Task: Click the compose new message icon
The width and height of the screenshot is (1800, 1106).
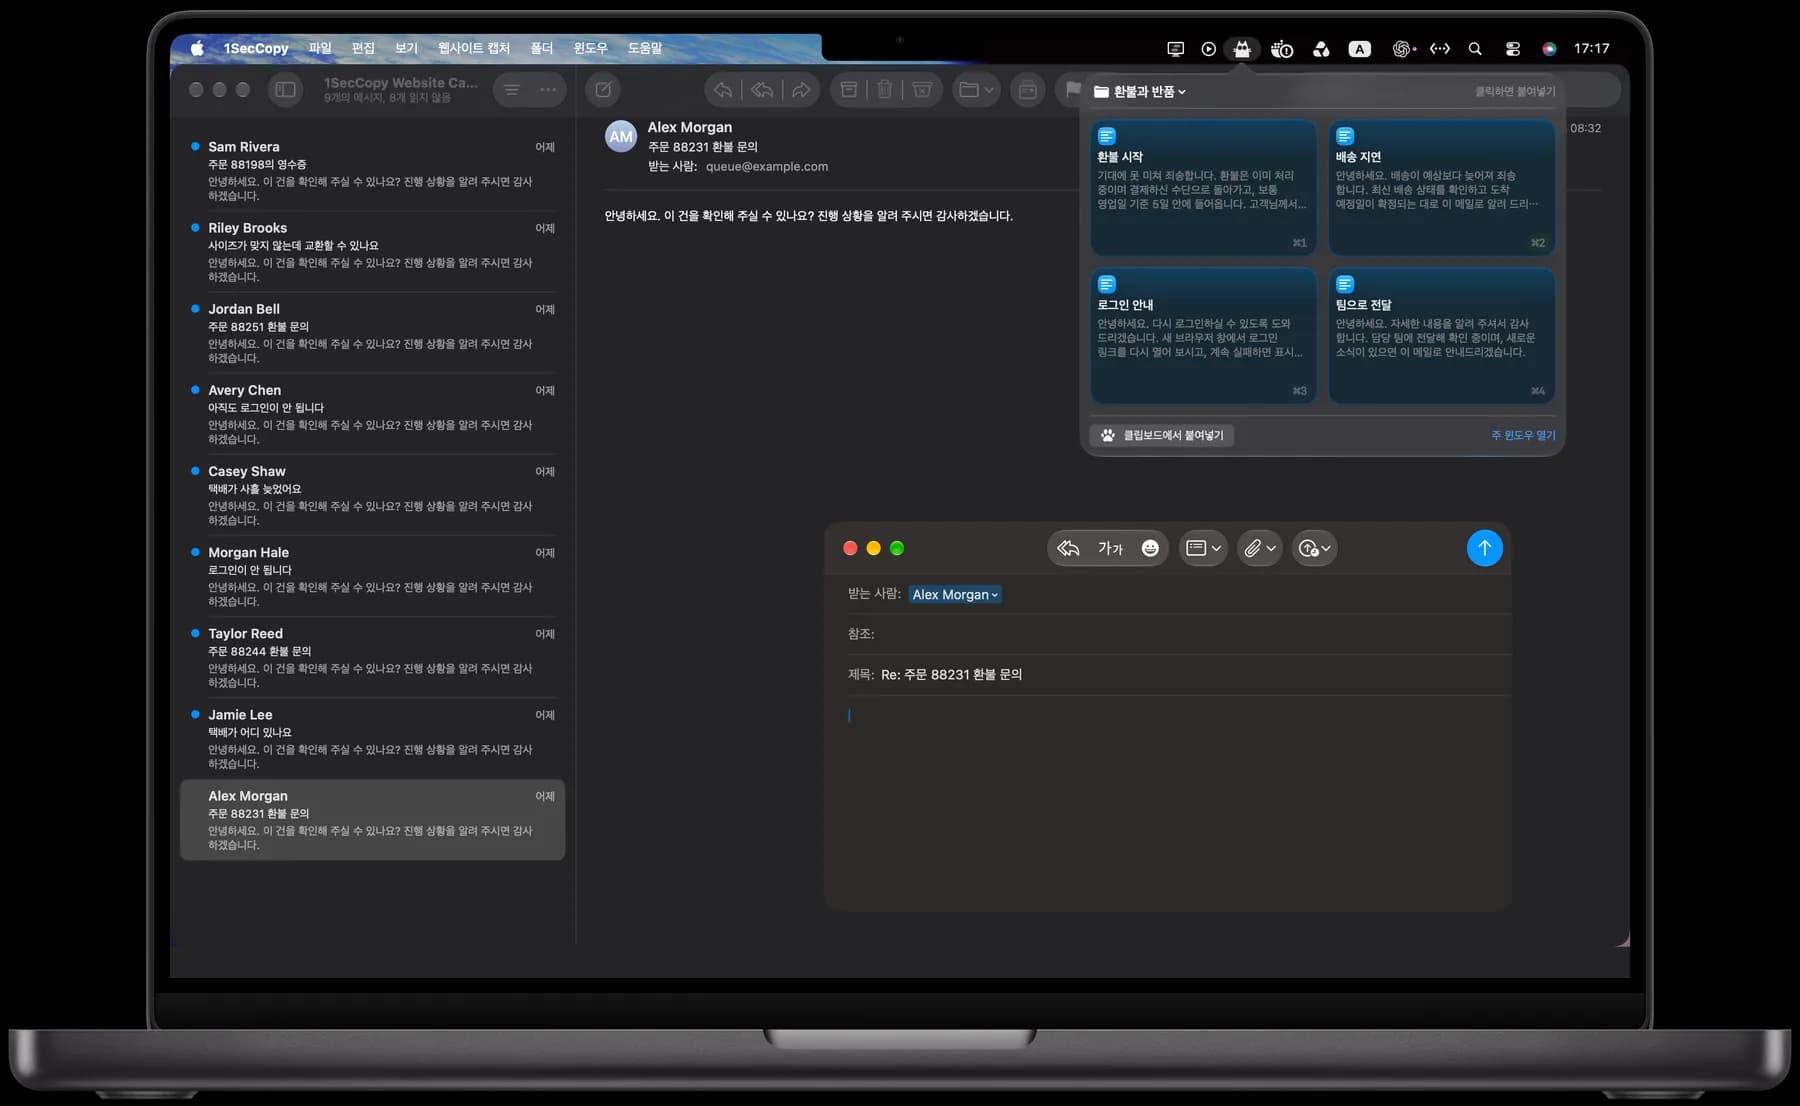Action: [603, 90]
